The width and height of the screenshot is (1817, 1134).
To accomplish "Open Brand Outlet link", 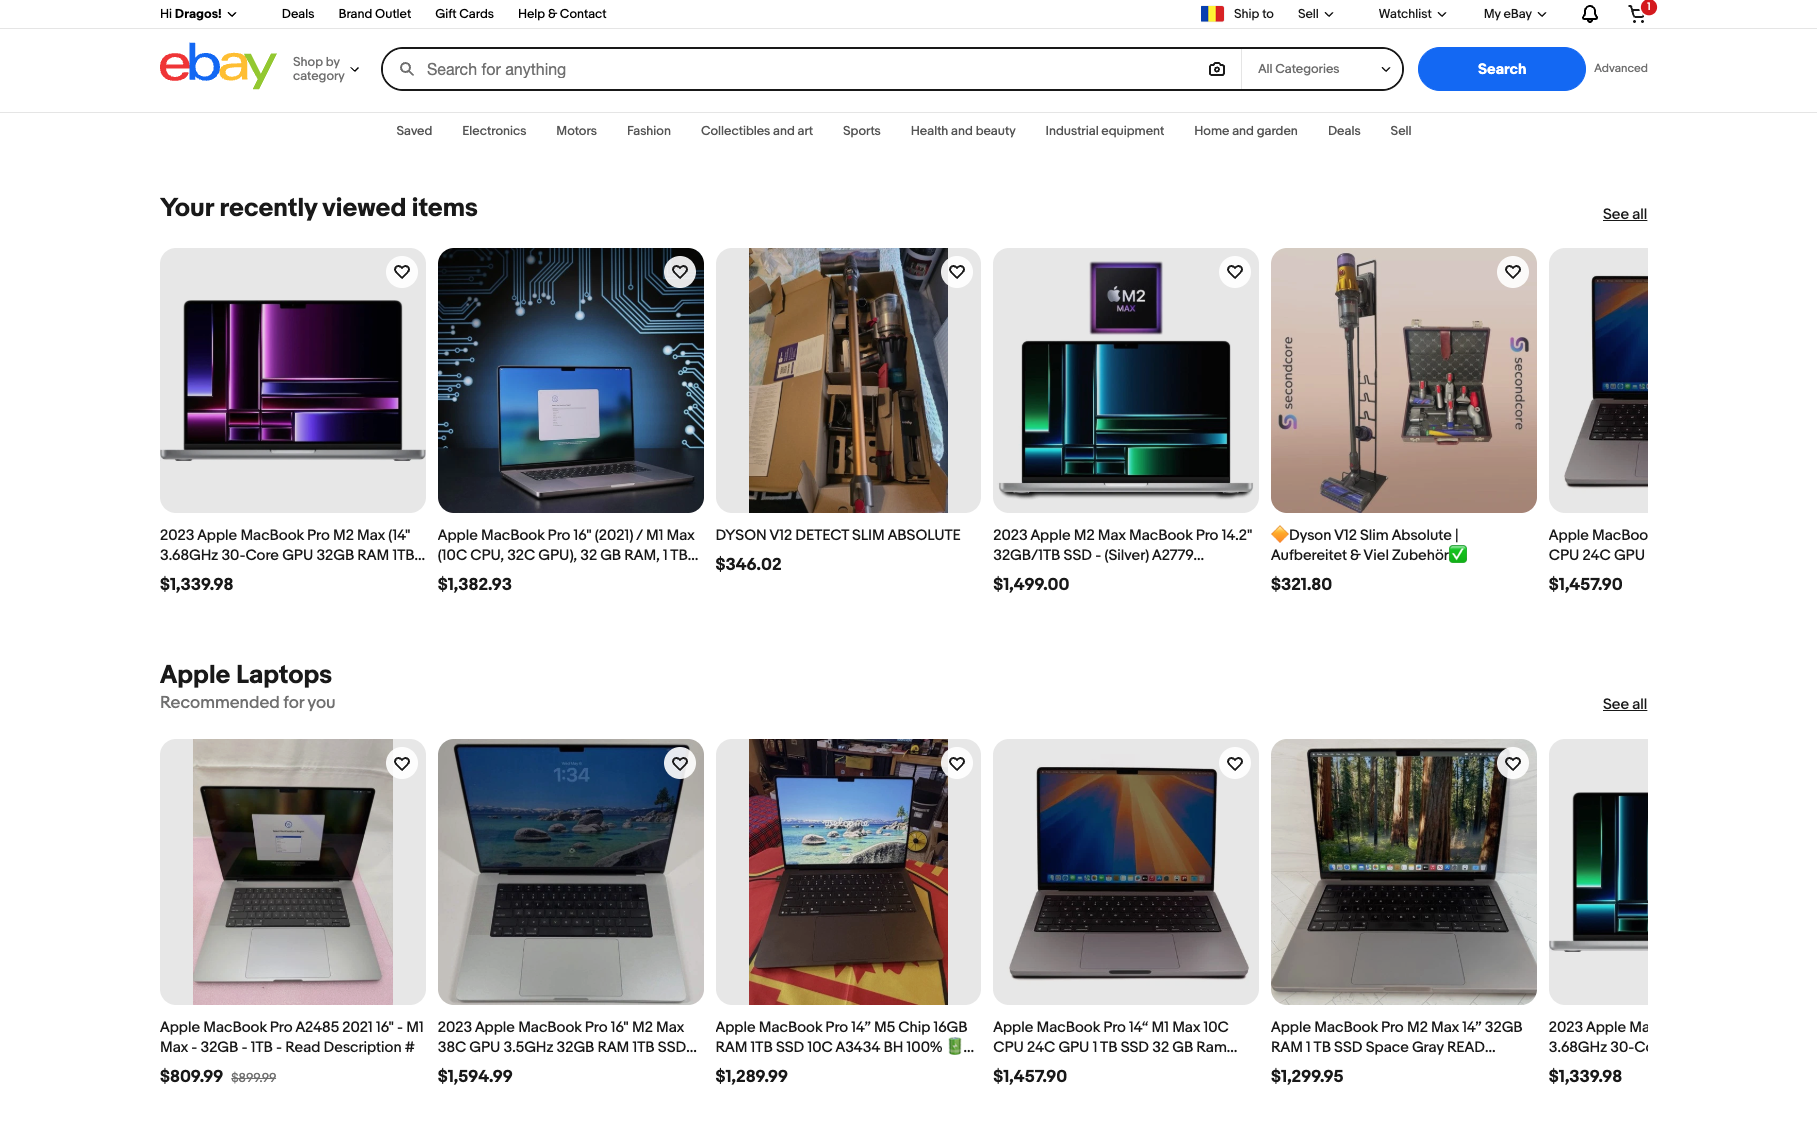I will (x=375, y=14).
